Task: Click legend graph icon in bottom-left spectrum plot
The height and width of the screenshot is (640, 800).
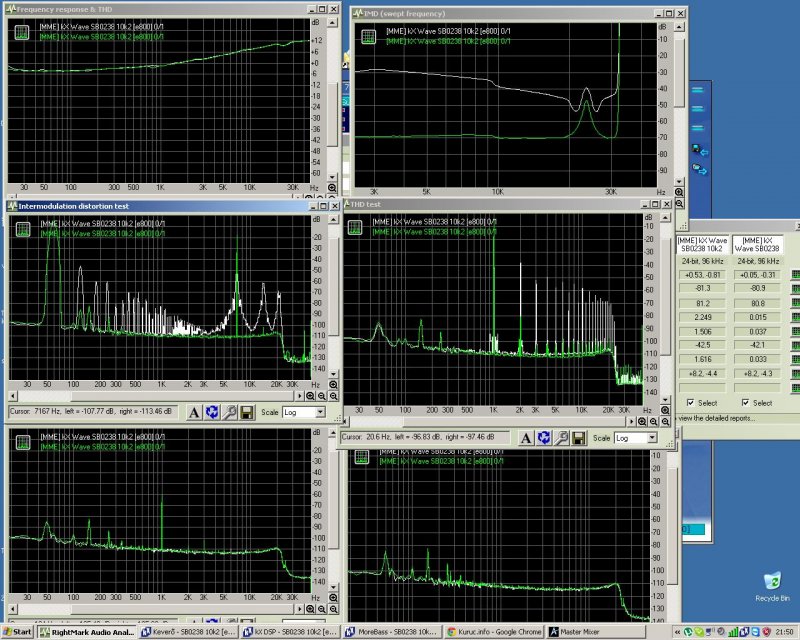Action: [x=23, y=442]
